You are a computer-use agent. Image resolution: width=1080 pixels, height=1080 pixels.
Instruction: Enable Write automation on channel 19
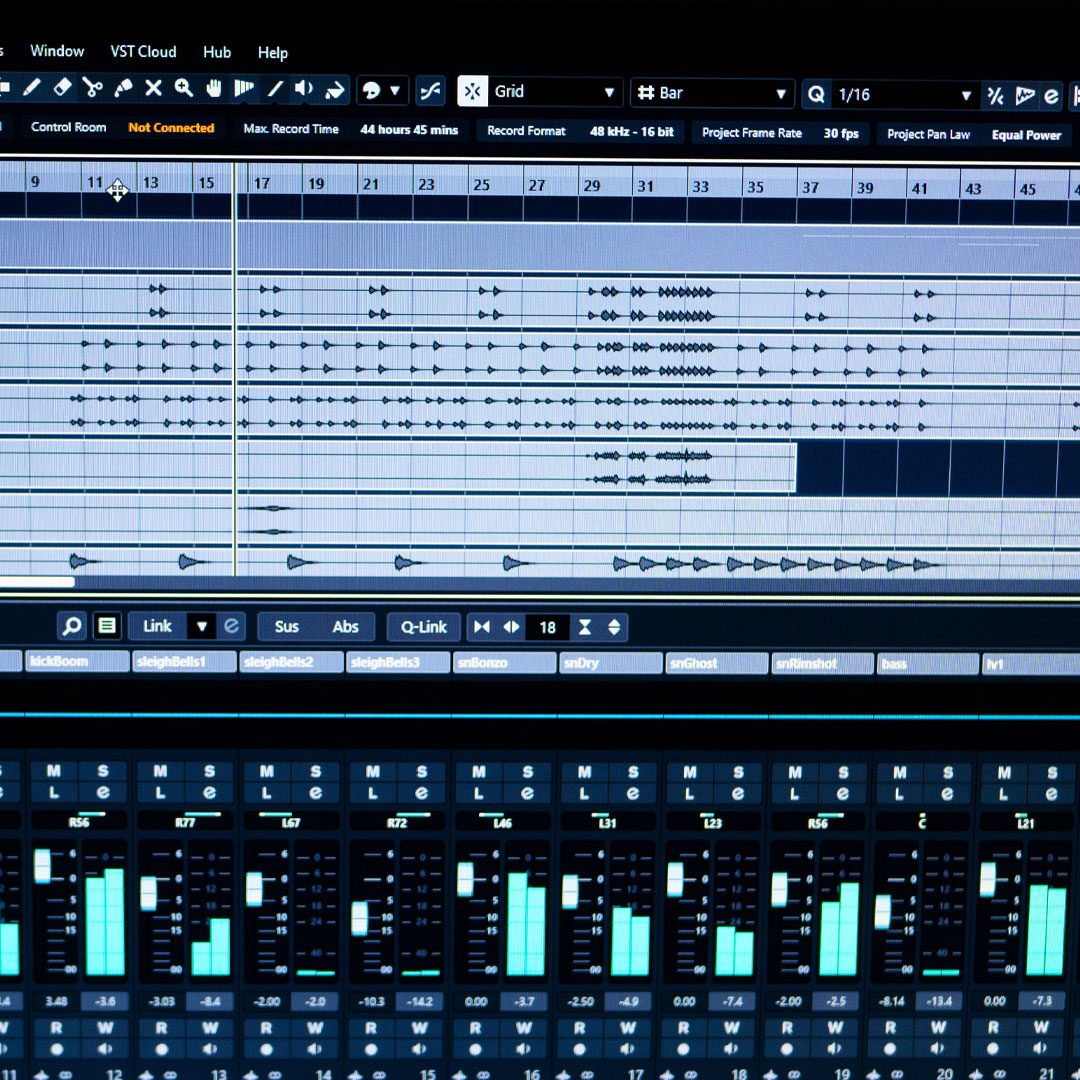click(835, 1028)
